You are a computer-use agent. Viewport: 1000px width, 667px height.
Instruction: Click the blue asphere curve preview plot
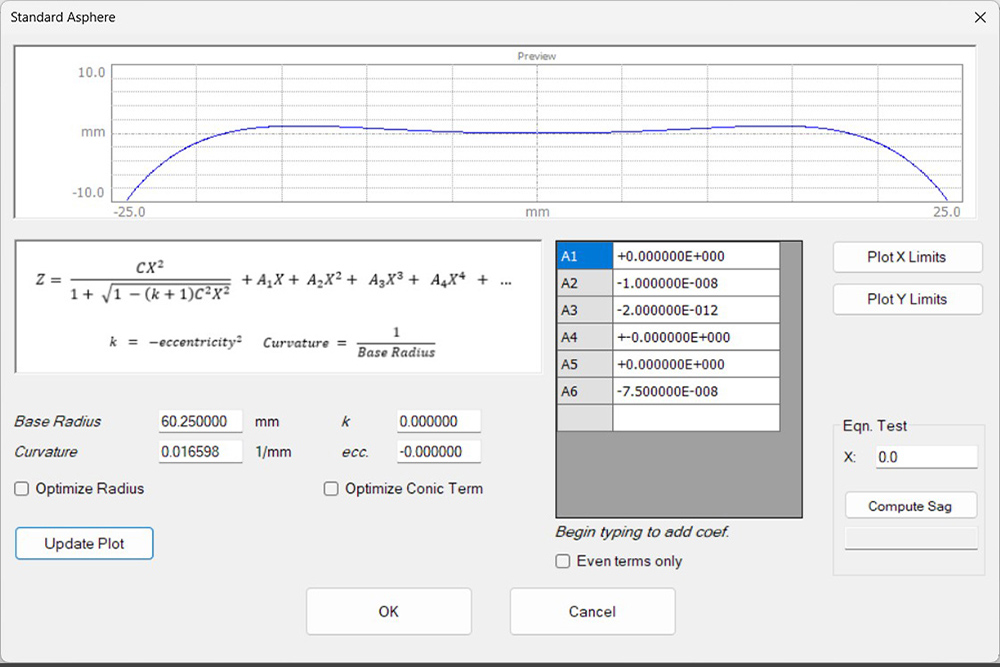coord(537,133)
